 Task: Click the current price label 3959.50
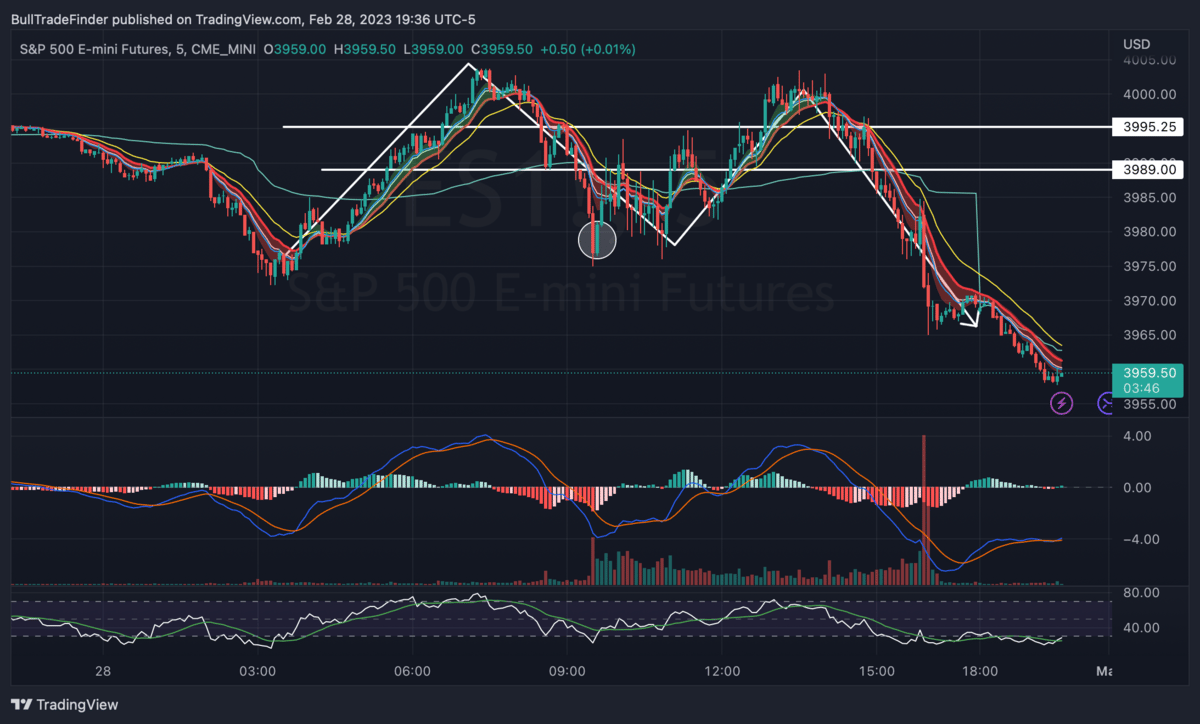(1148, 371)
